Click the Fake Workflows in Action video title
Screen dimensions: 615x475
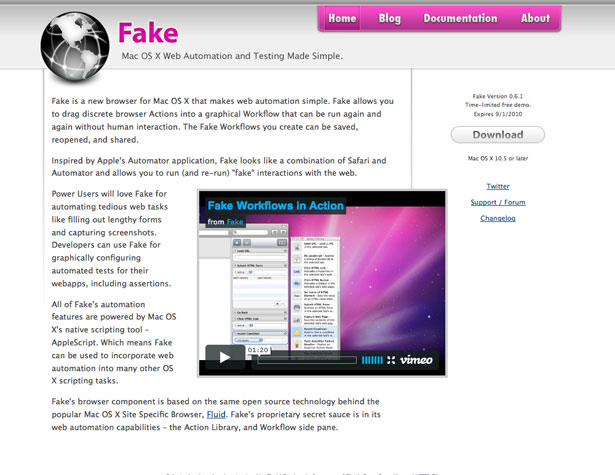coord(276,206)
